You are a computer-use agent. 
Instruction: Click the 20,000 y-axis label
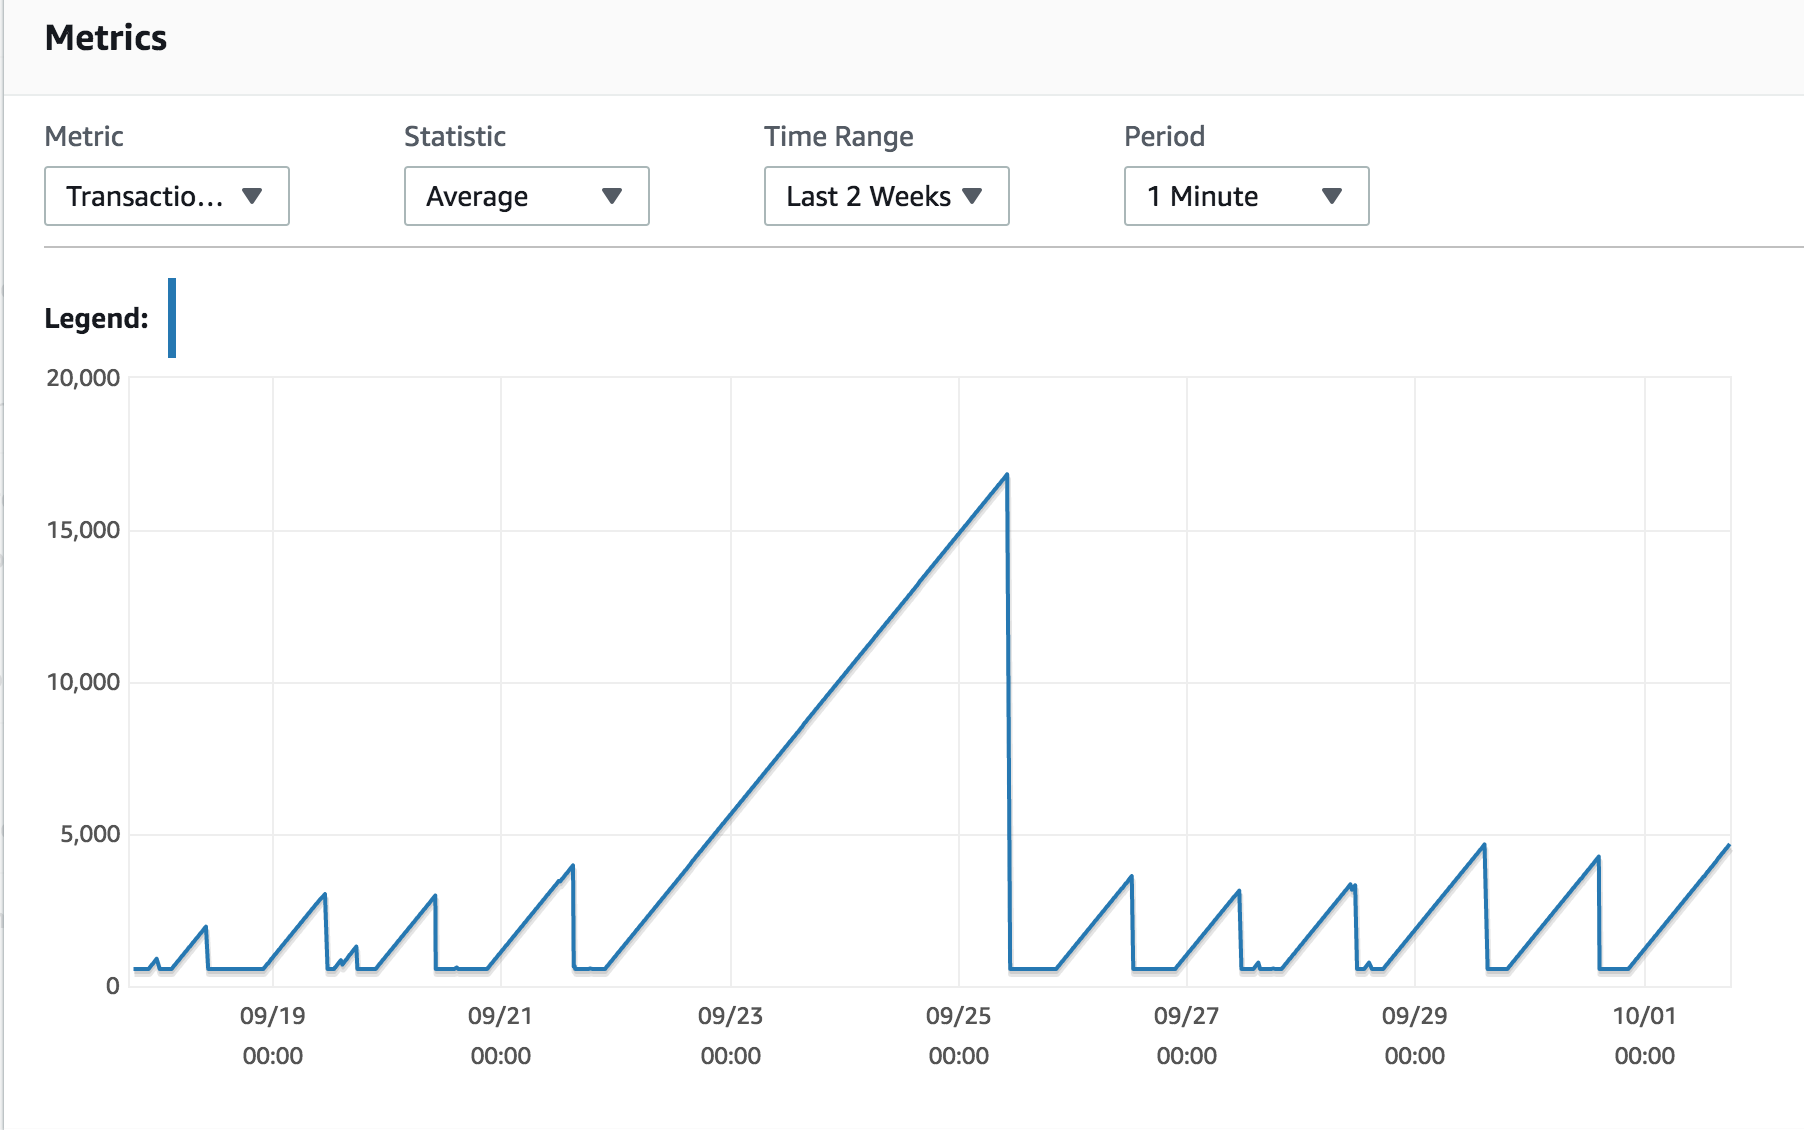83,378
